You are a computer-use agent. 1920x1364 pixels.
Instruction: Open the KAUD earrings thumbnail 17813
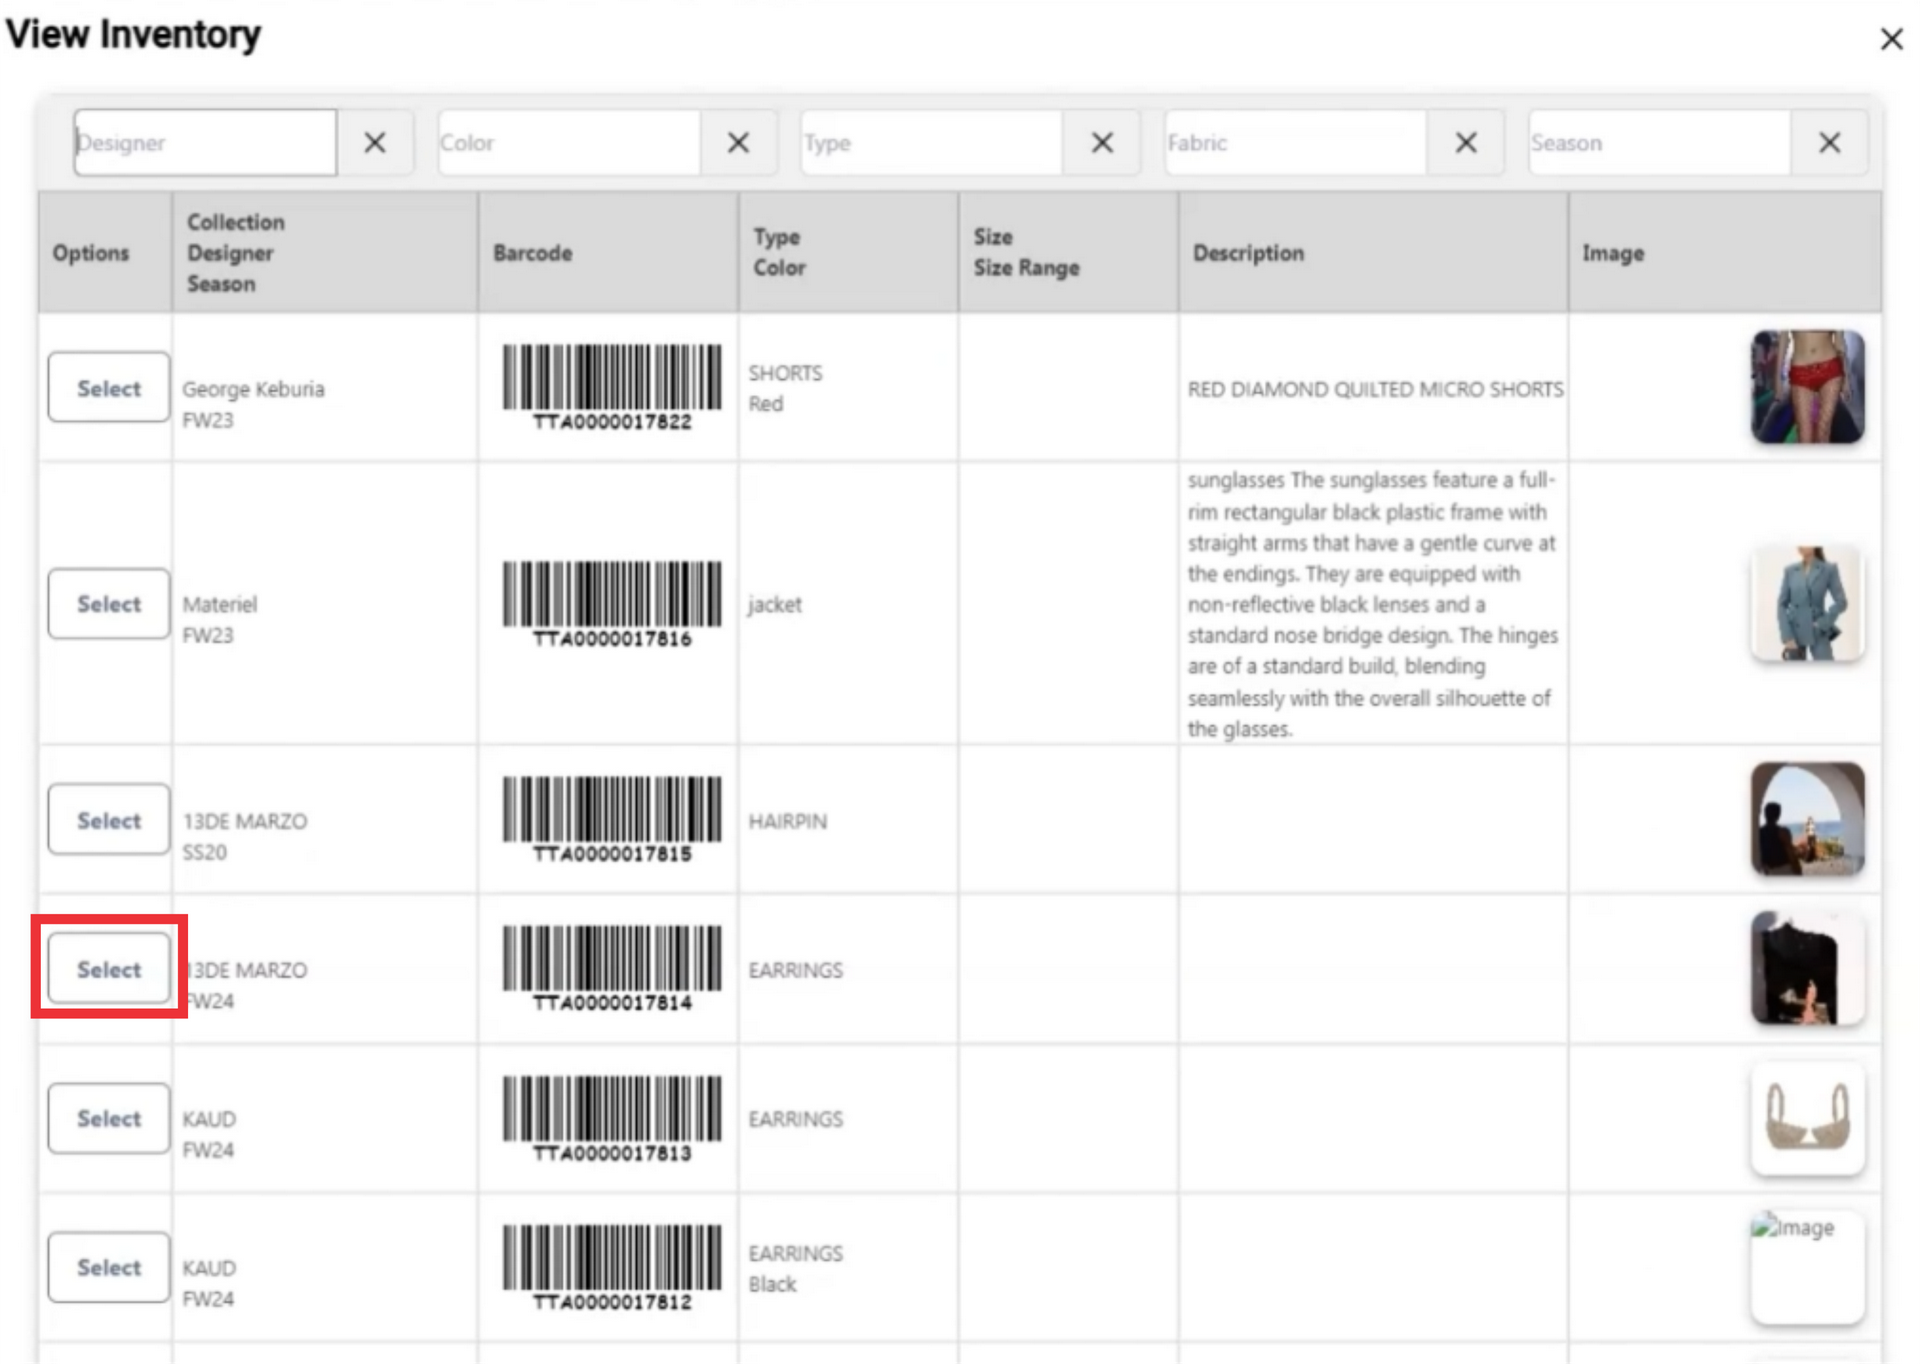coord(1807,1118)
